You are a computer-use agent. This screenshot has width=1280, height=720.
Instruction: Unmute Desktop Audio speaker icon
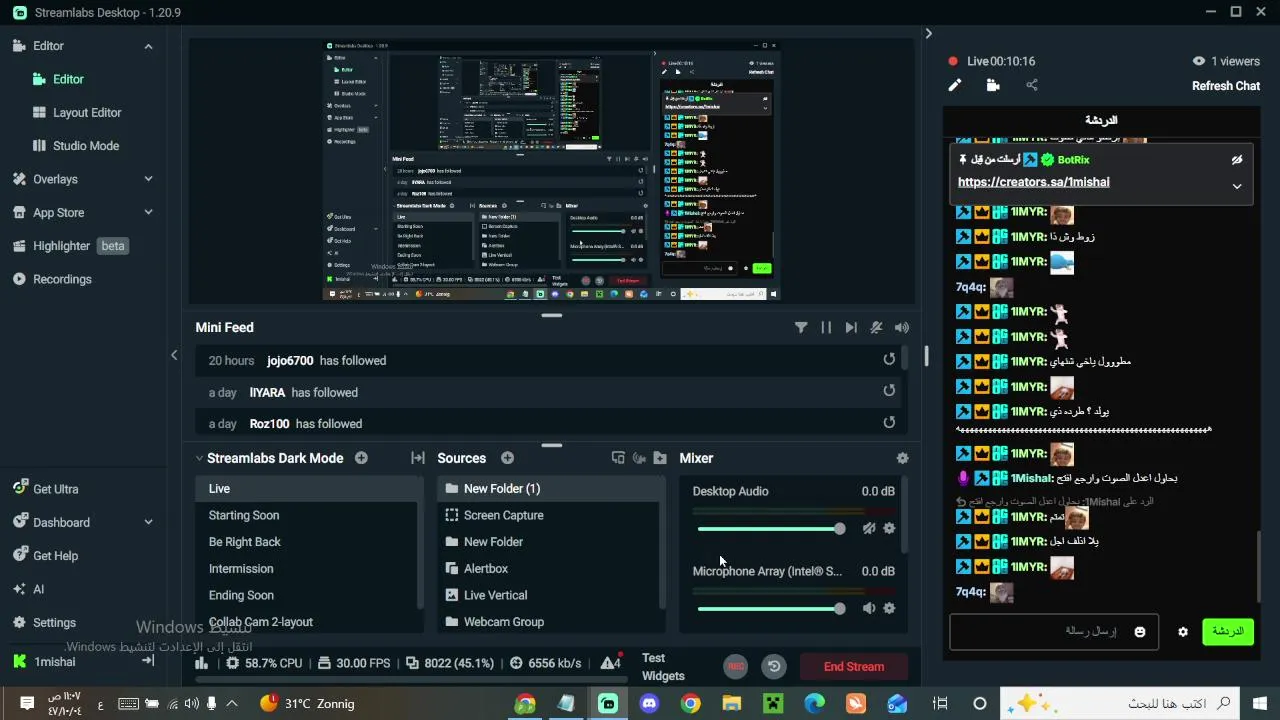pos(869,528)
